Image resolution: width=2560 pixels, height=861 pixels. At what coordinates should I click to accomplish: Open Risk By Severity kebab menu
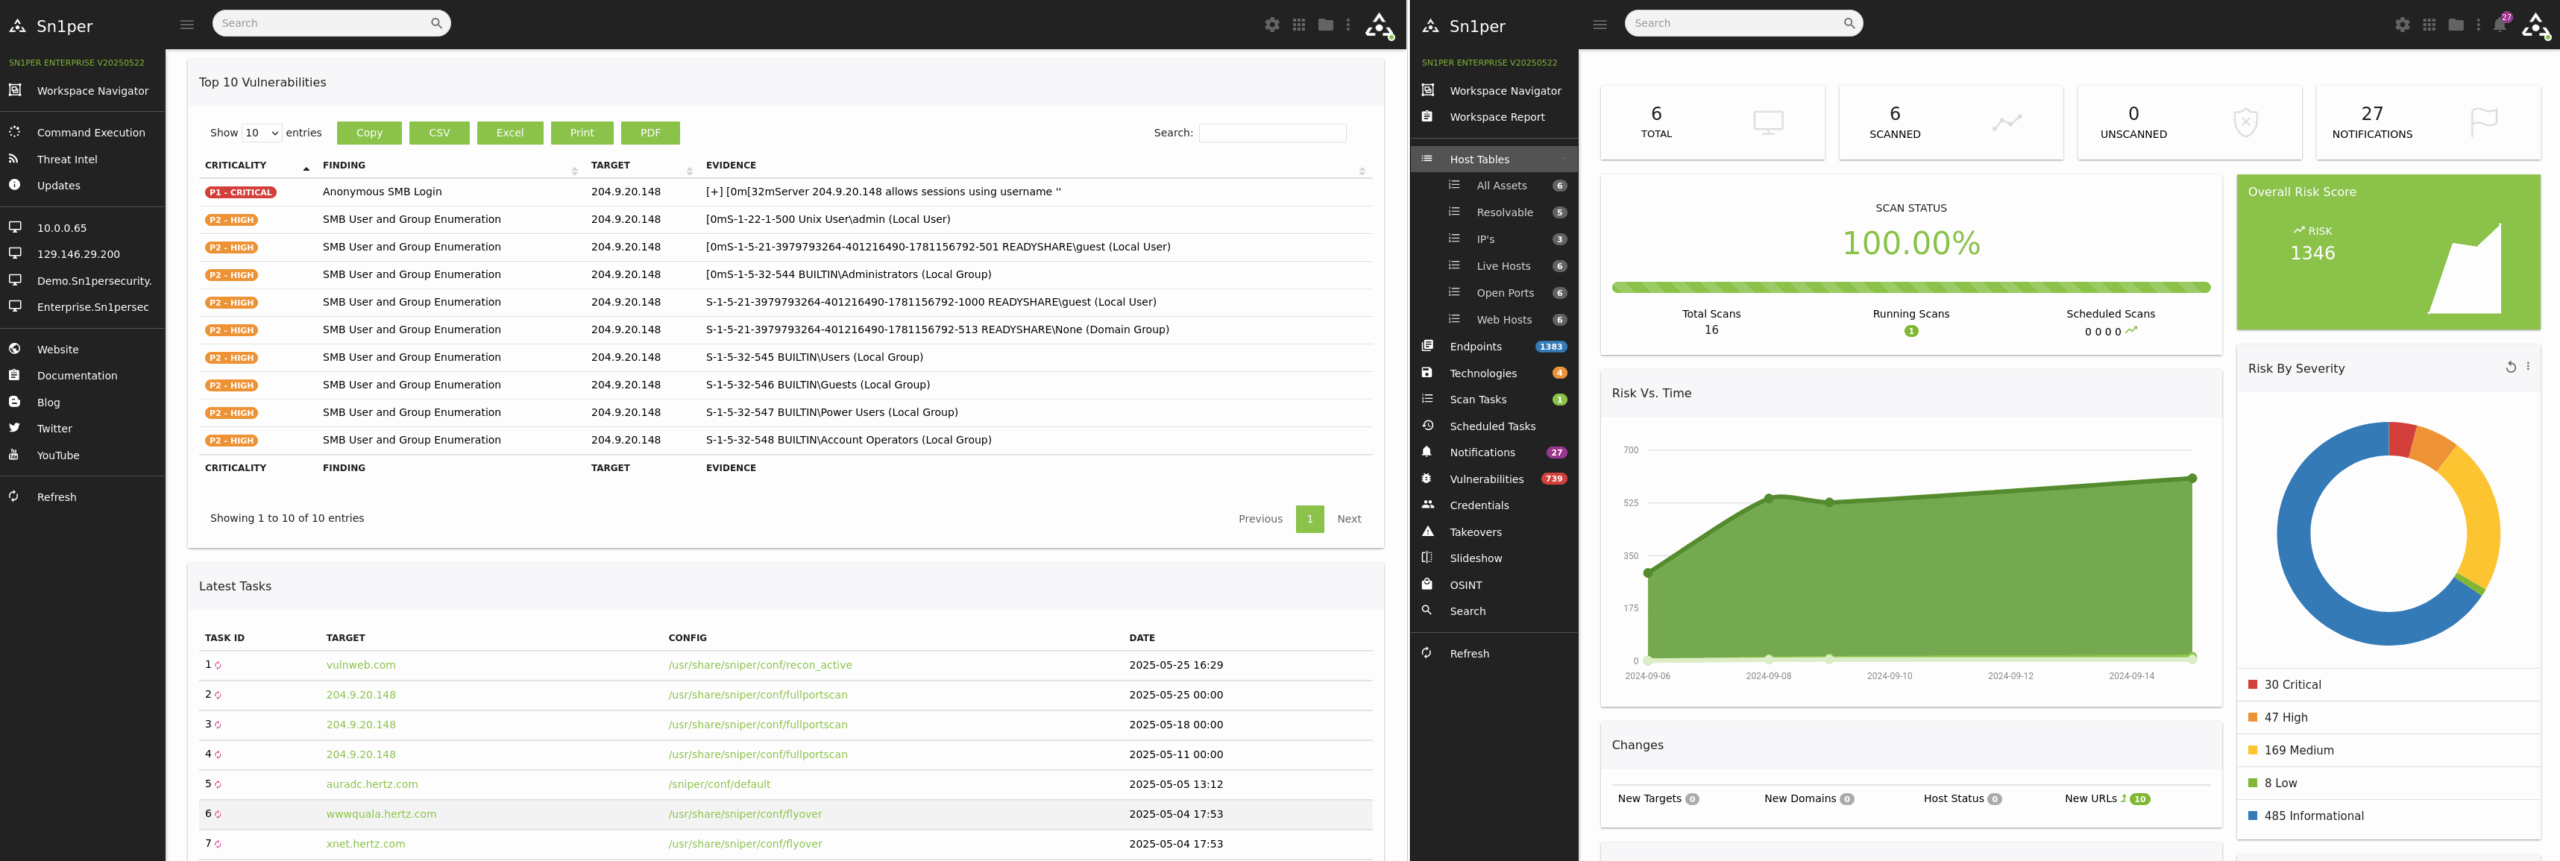[2528, 367]
